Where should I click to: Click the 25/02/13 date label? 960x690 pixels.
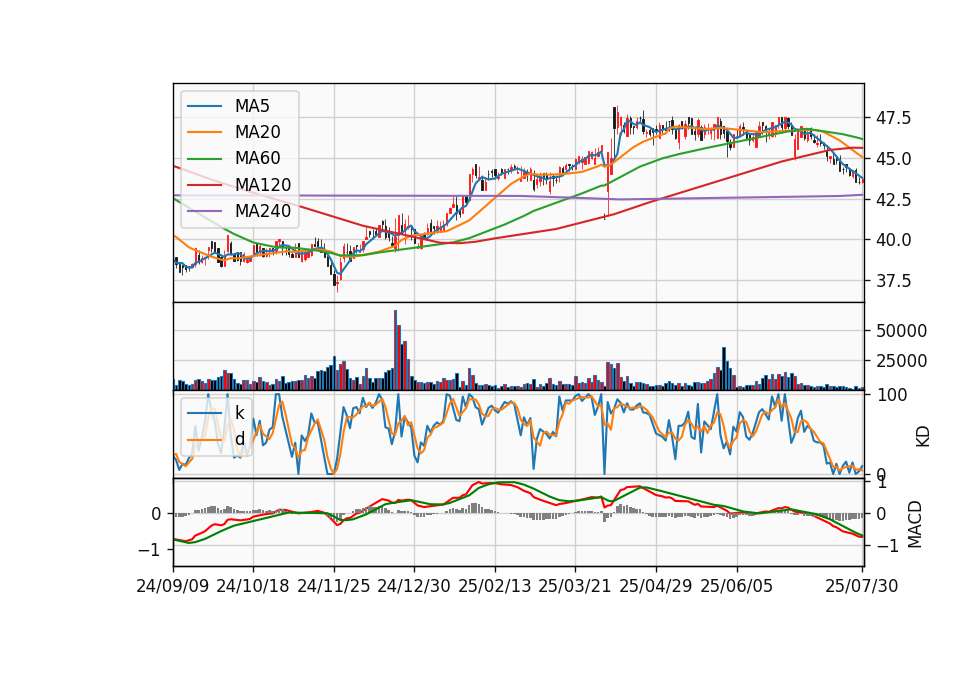pos(495,586)
